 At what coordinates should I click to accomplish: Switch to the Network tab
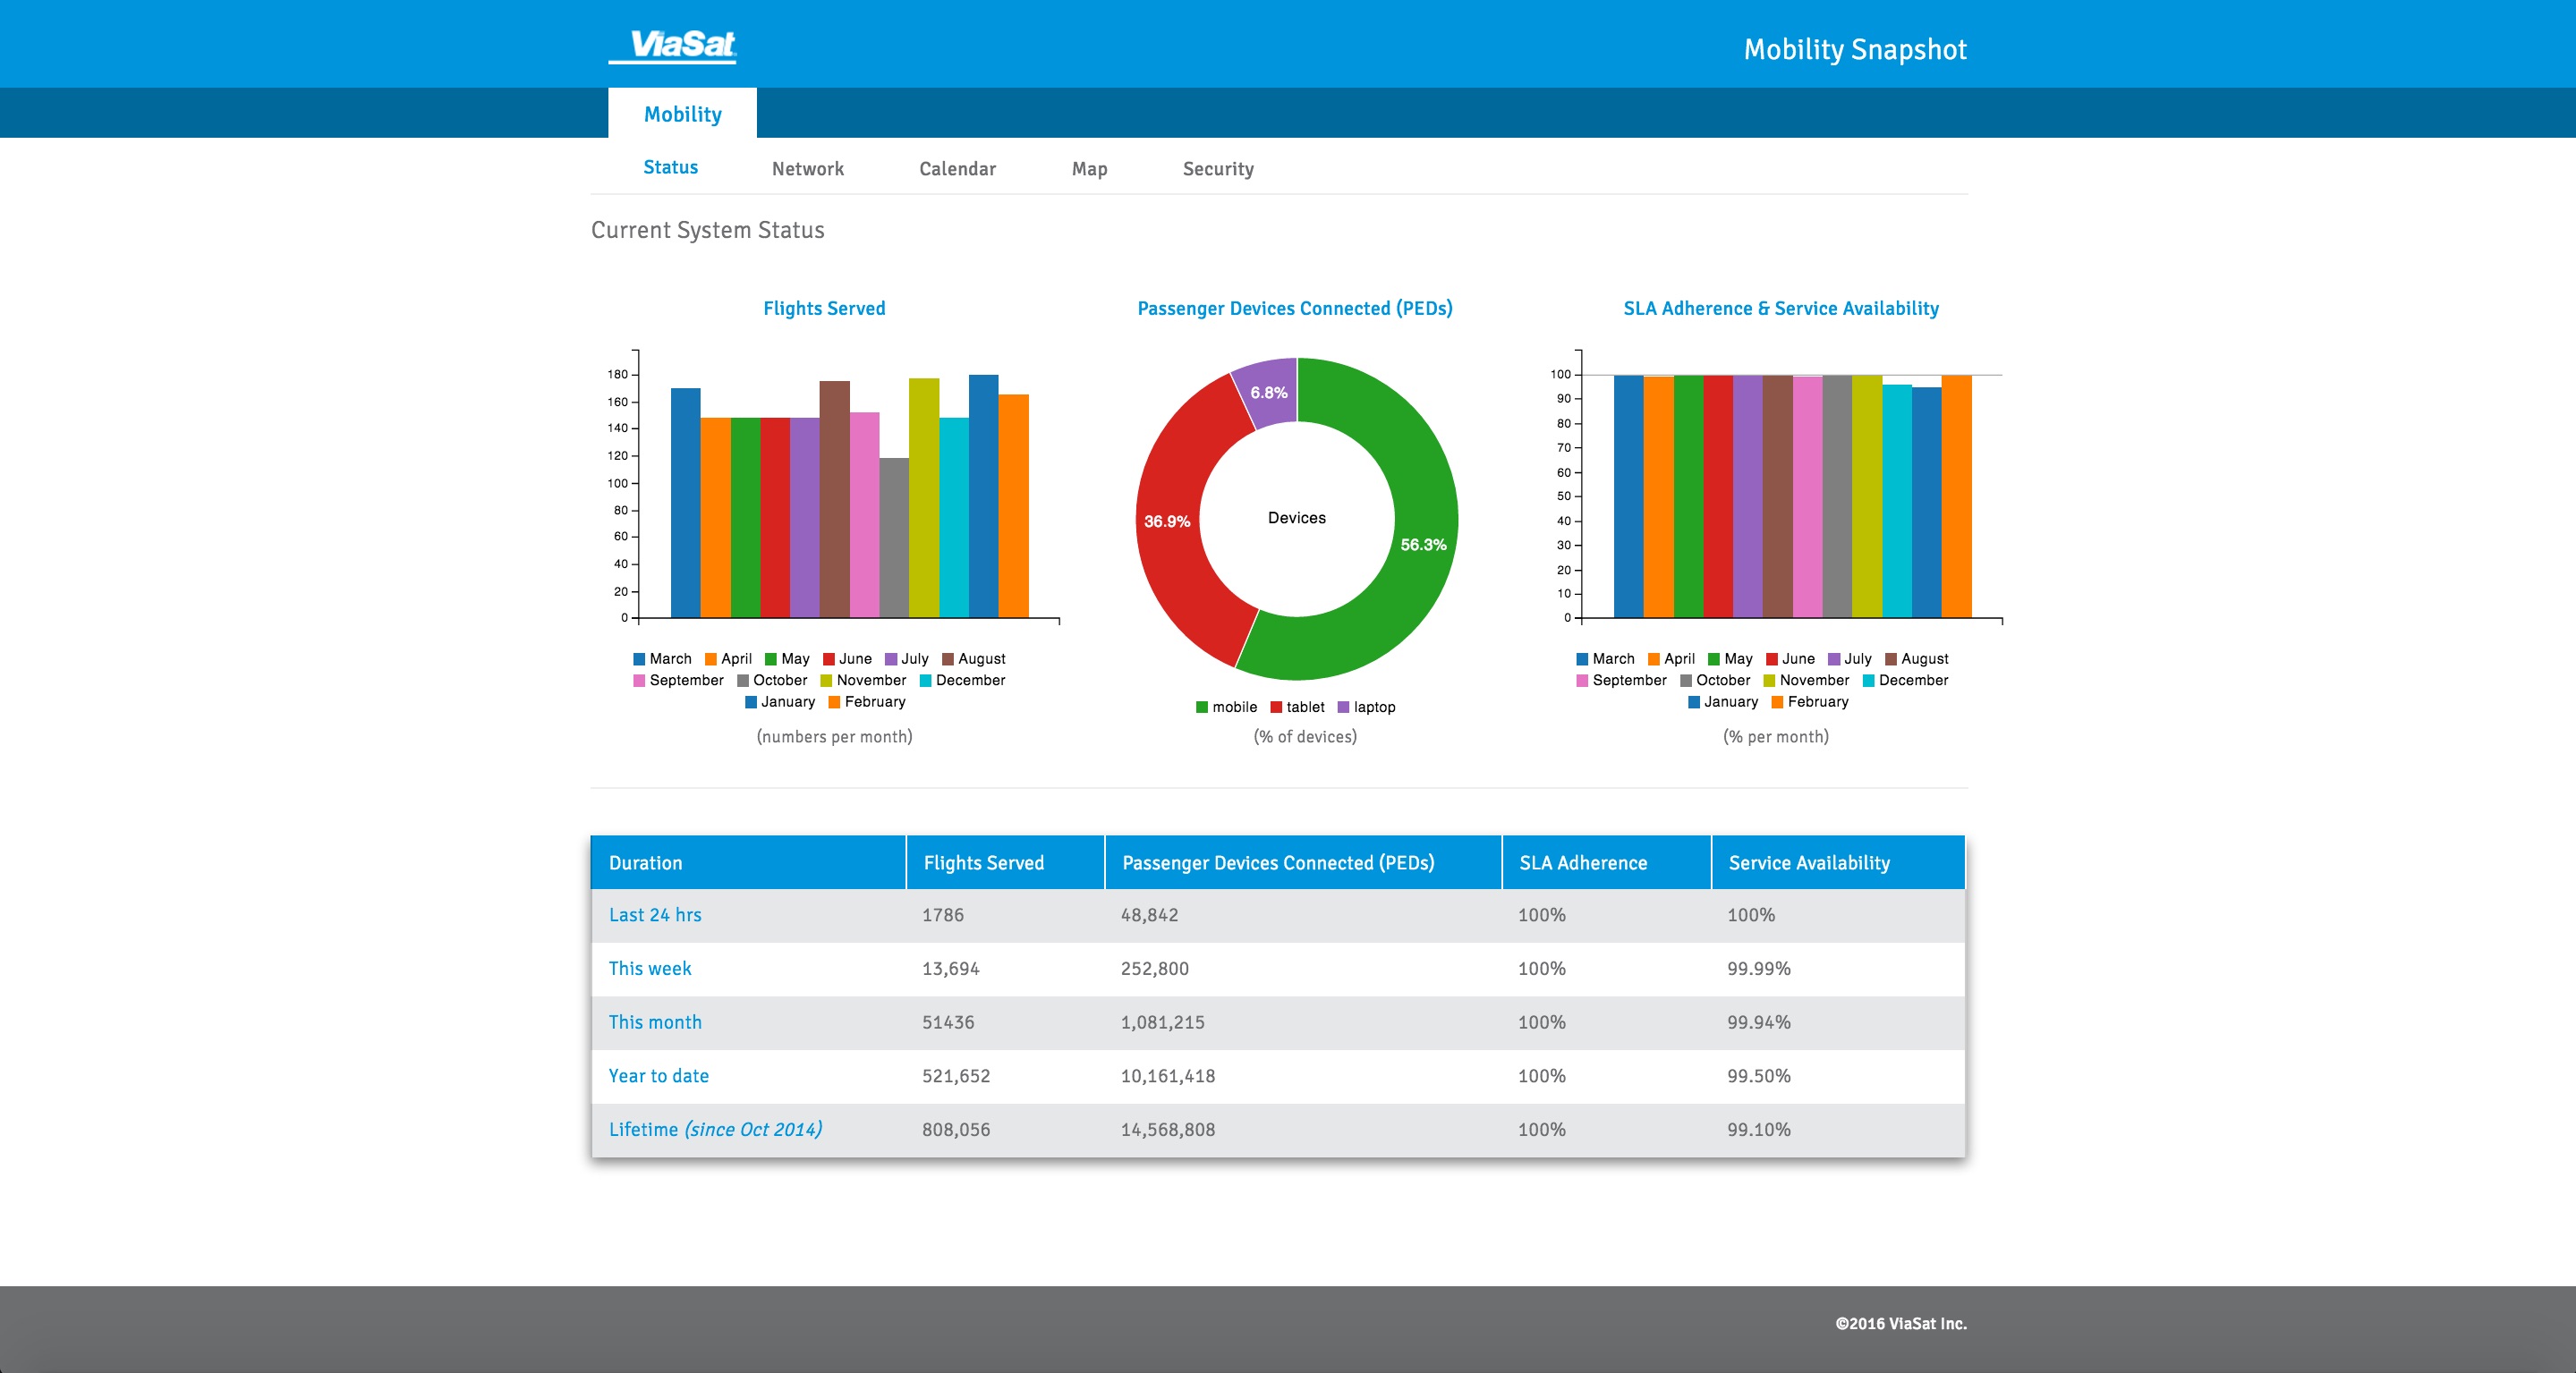point(807,169)
